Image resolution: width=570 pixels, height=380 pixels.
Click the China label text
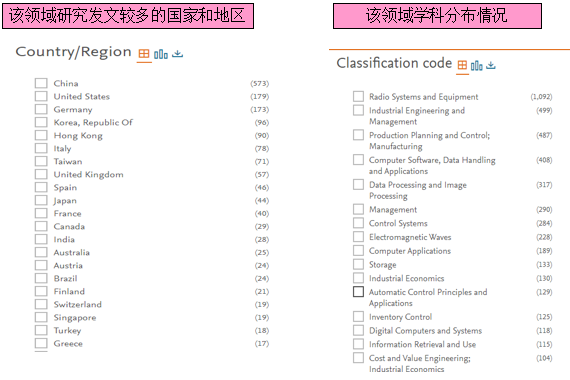point(66,83)
